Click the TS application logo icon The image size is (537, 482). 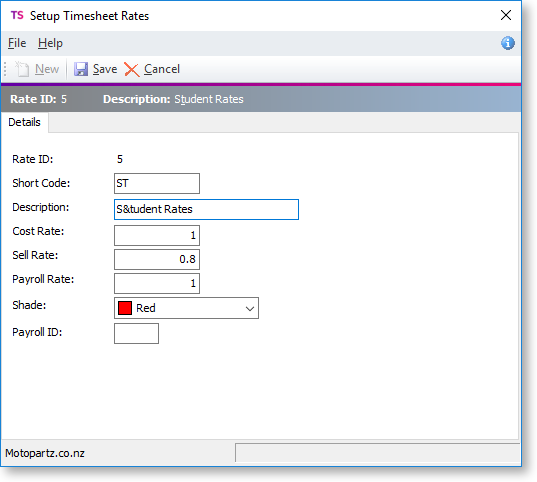pos(17,15)
